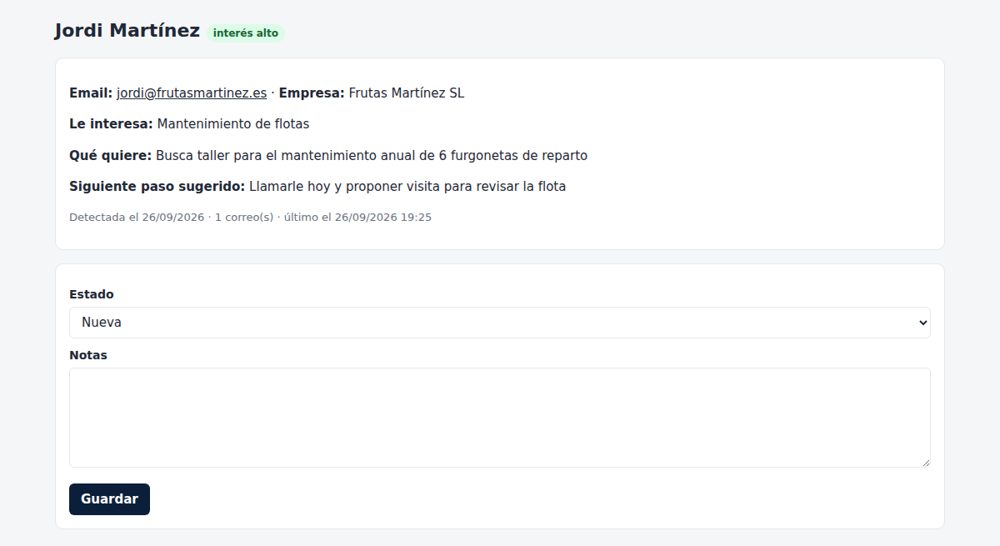
Task: Click the Estado field label
Action: click(x=91, y=295)
